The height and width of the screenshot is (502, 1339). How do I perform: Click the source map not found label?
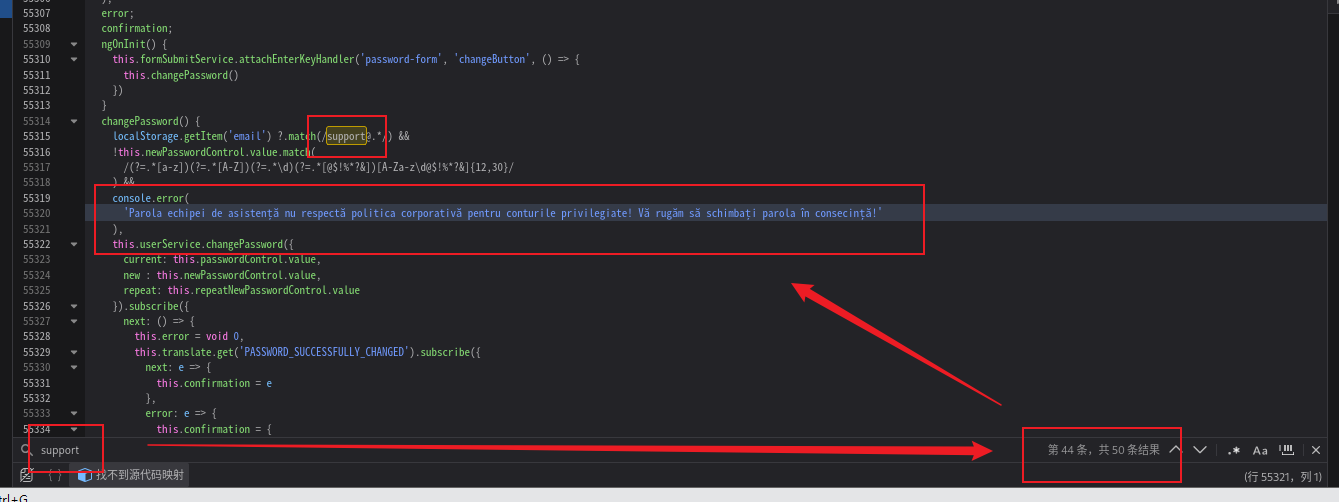tap(139, 475)
